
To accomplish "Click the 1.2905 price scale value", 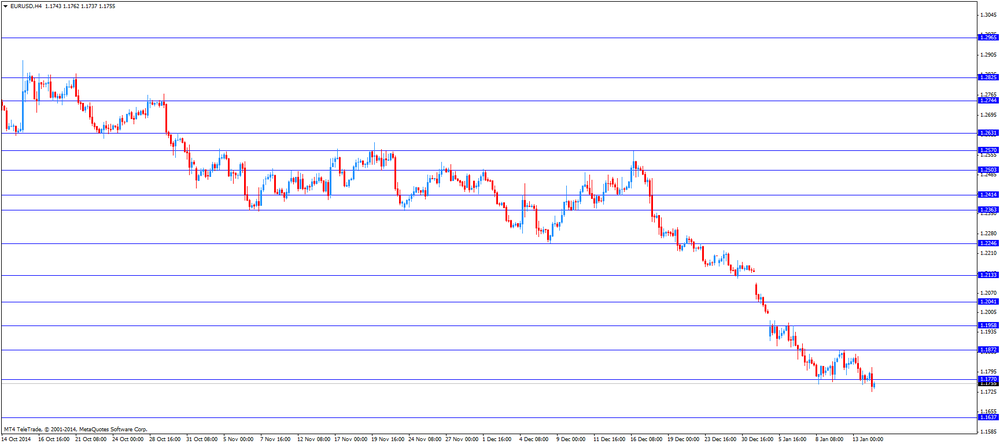I will point(990,55).
